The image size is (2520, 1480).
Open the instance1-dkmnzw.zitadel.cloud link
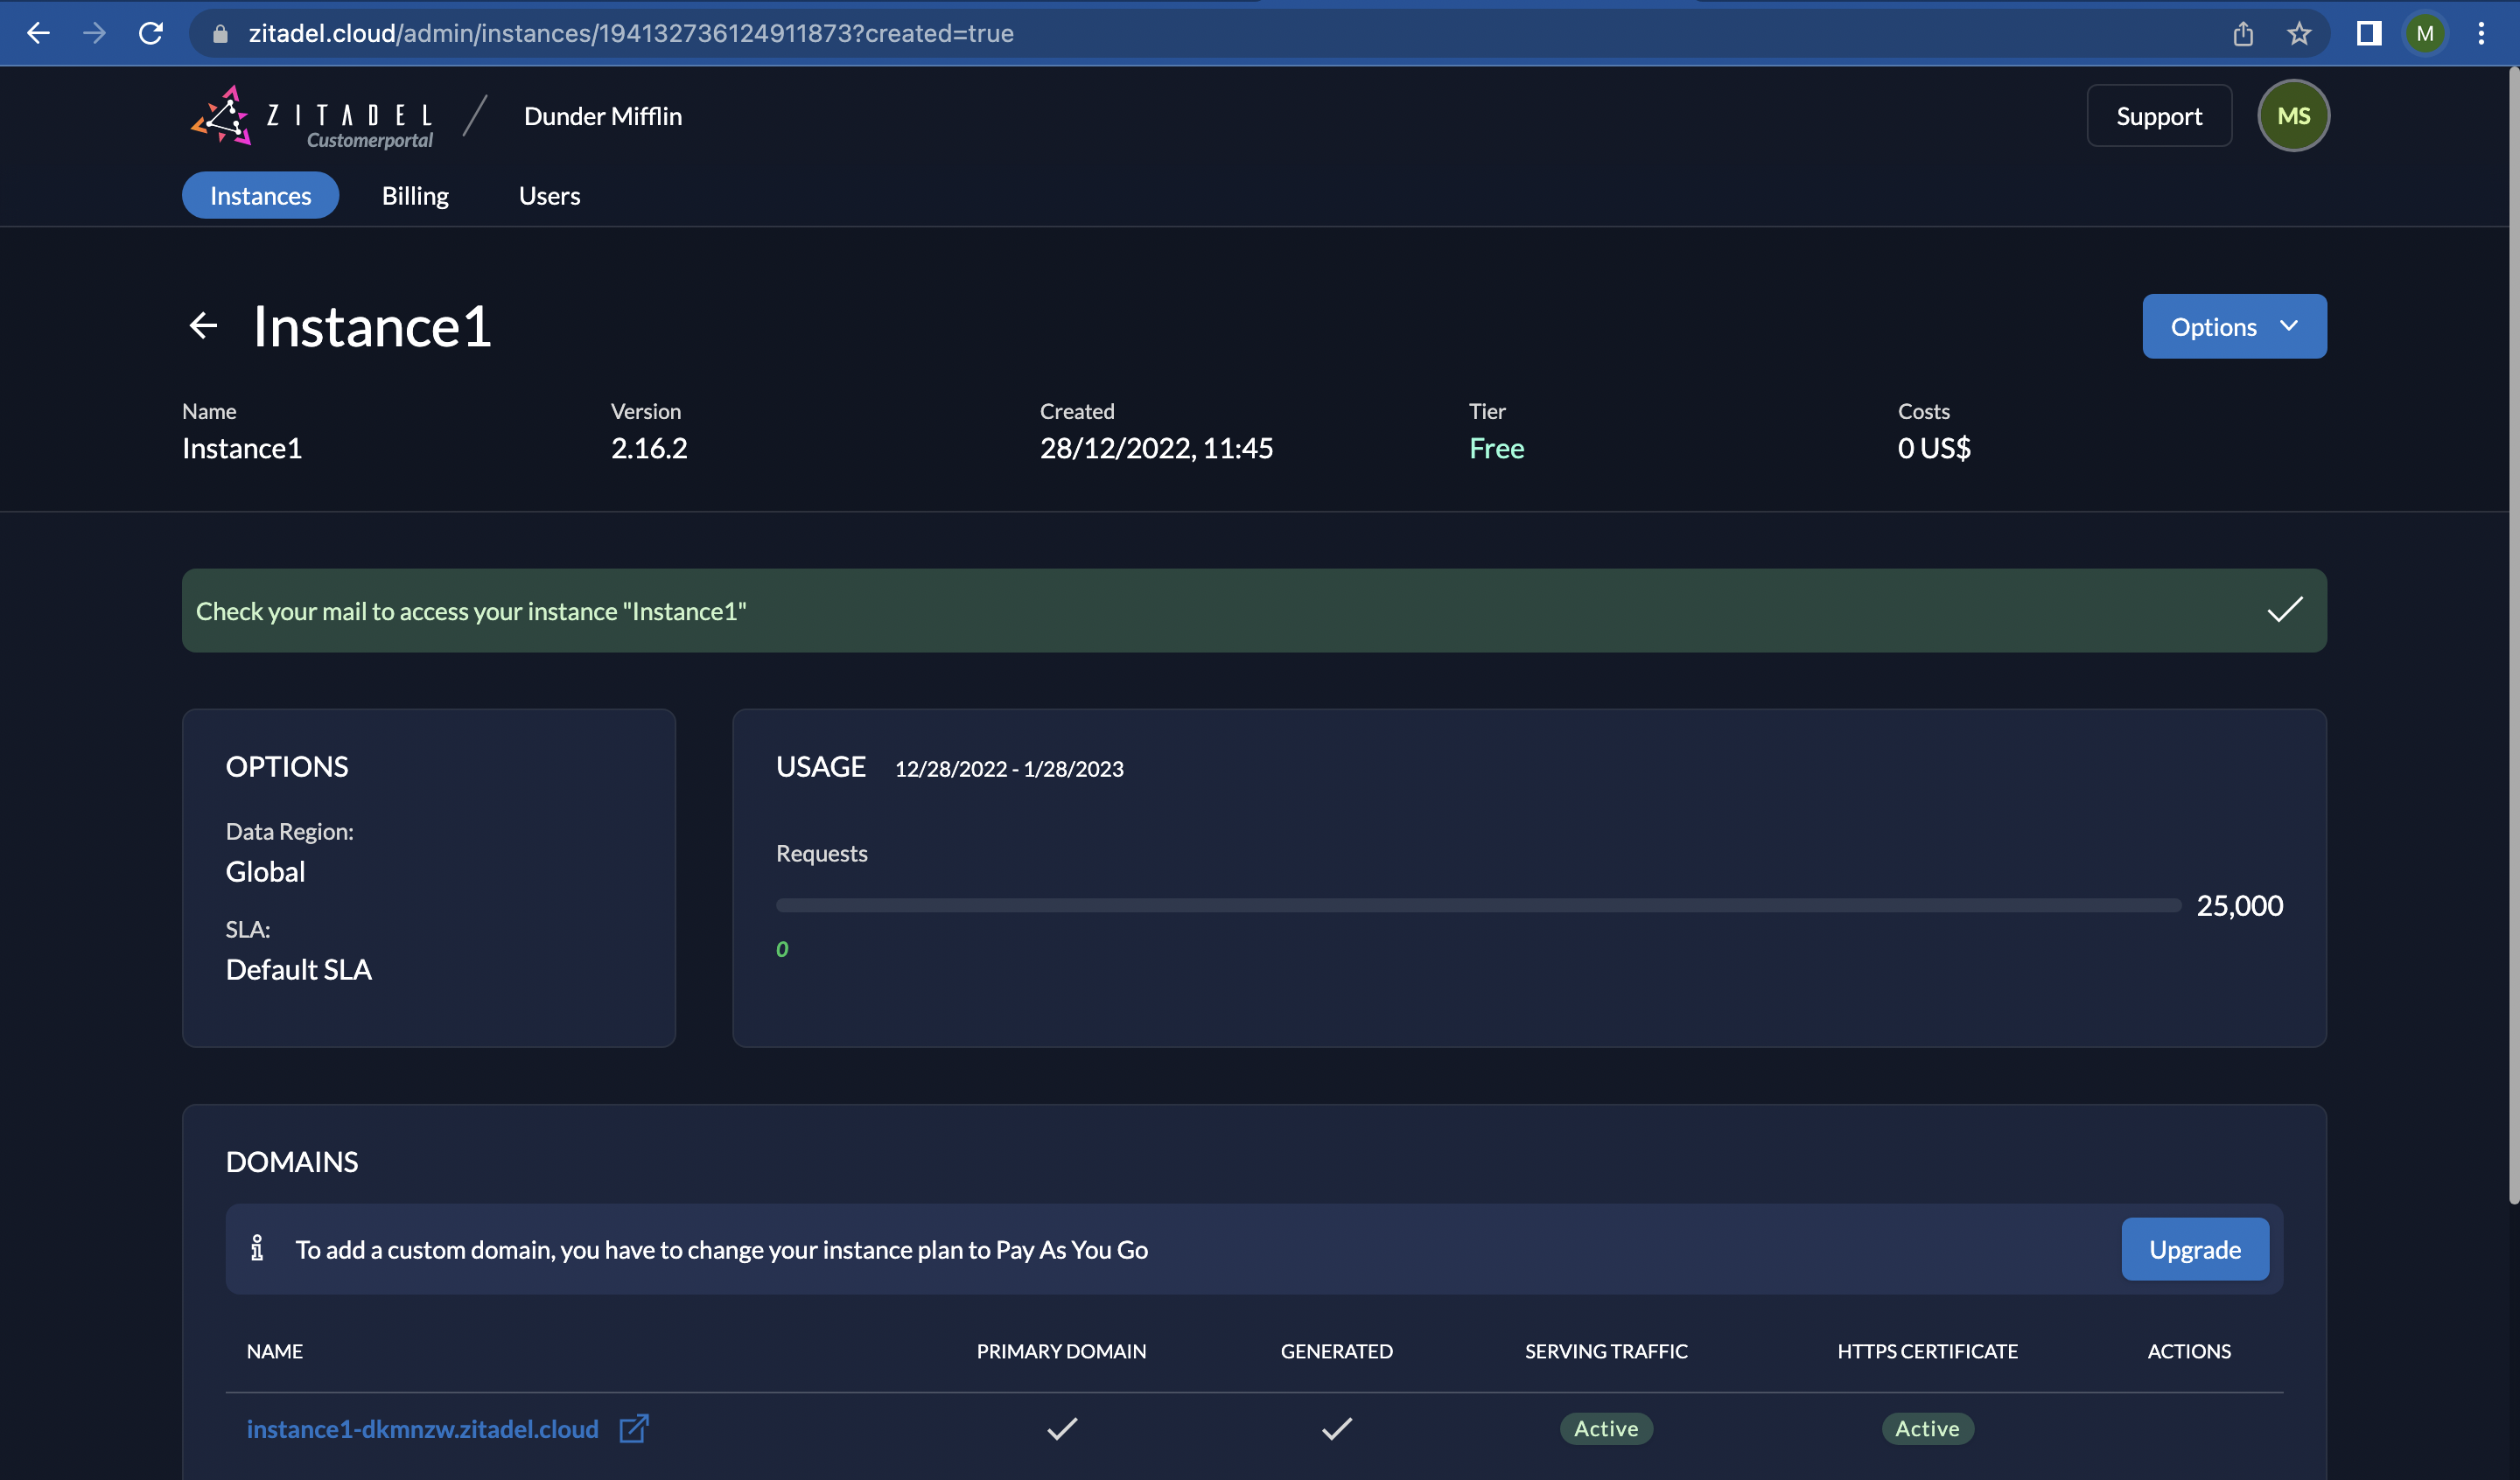pos(422,1428)
